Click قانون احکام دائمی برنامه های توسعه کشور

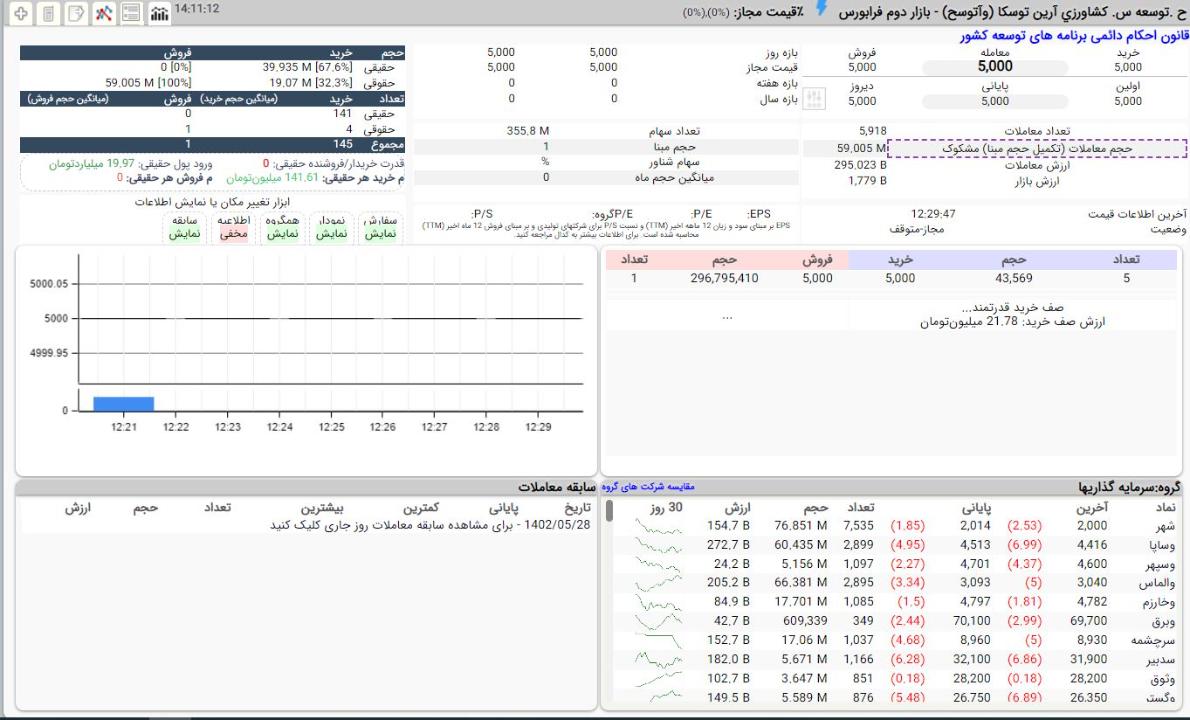tap(1073, 35)
